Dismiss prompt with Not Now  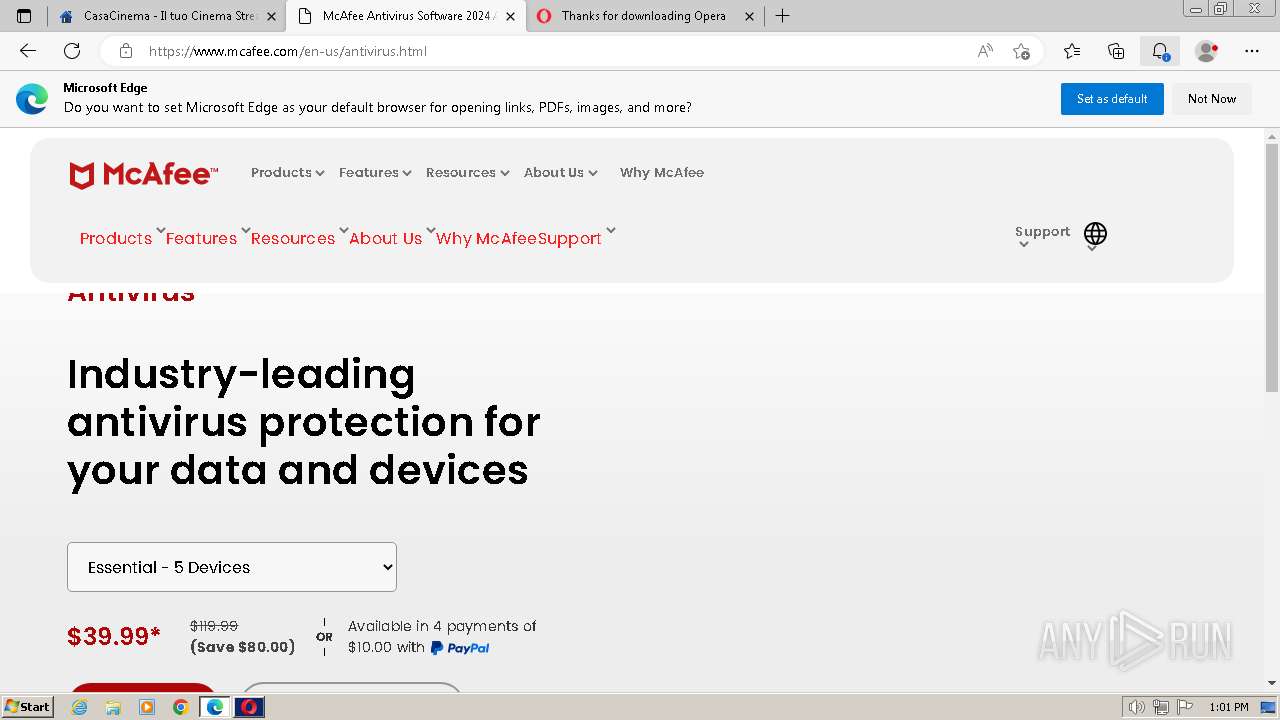tap(1212, 99)
